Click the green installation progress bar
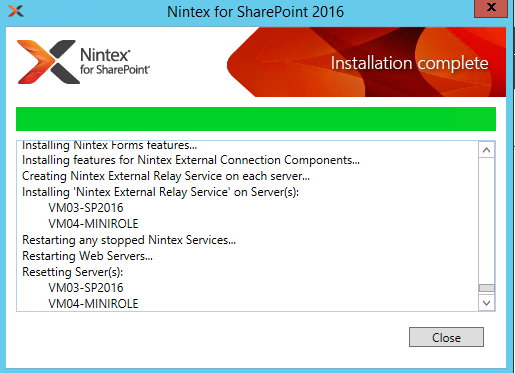The height and width of the screenshot is (373, 515). tap(256, 119)
